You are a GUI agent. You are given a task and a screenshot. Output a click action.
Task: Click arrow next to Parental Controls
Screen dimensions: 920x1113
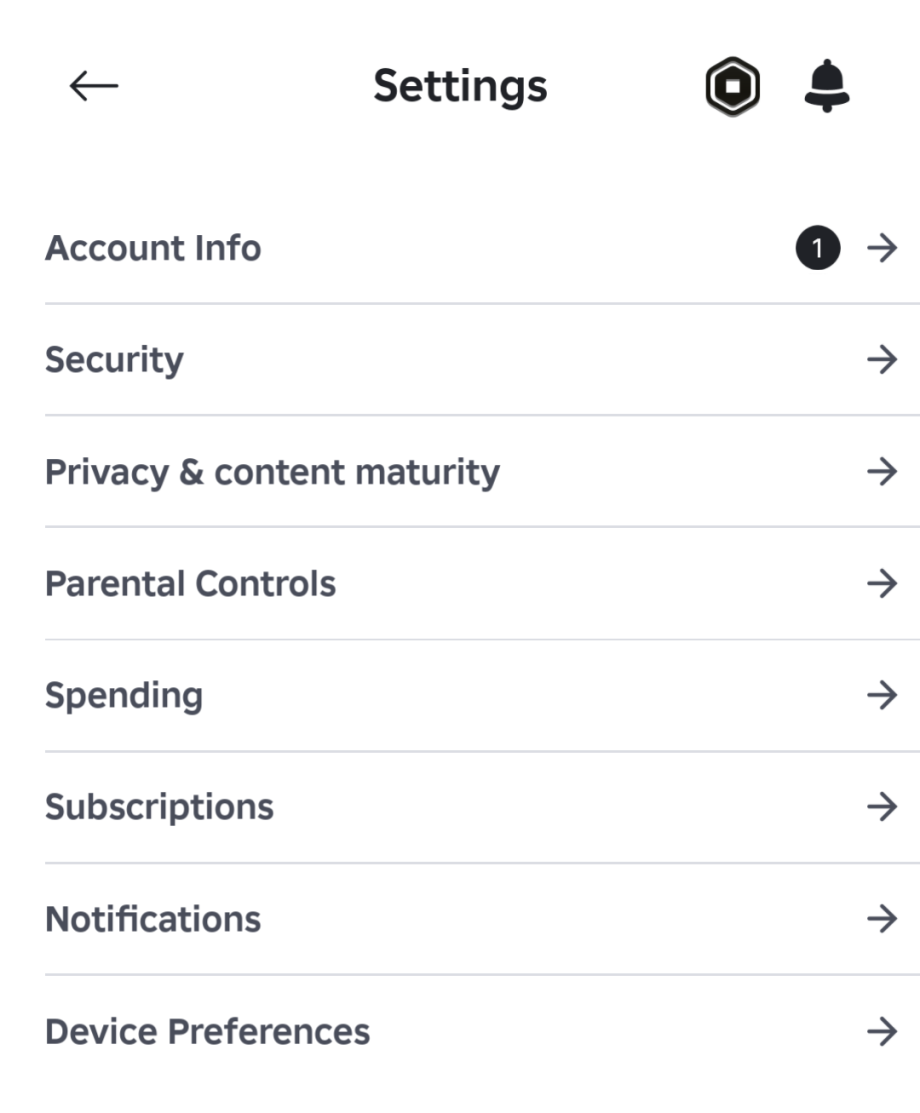pyautogui.click(x=882, y=584)
